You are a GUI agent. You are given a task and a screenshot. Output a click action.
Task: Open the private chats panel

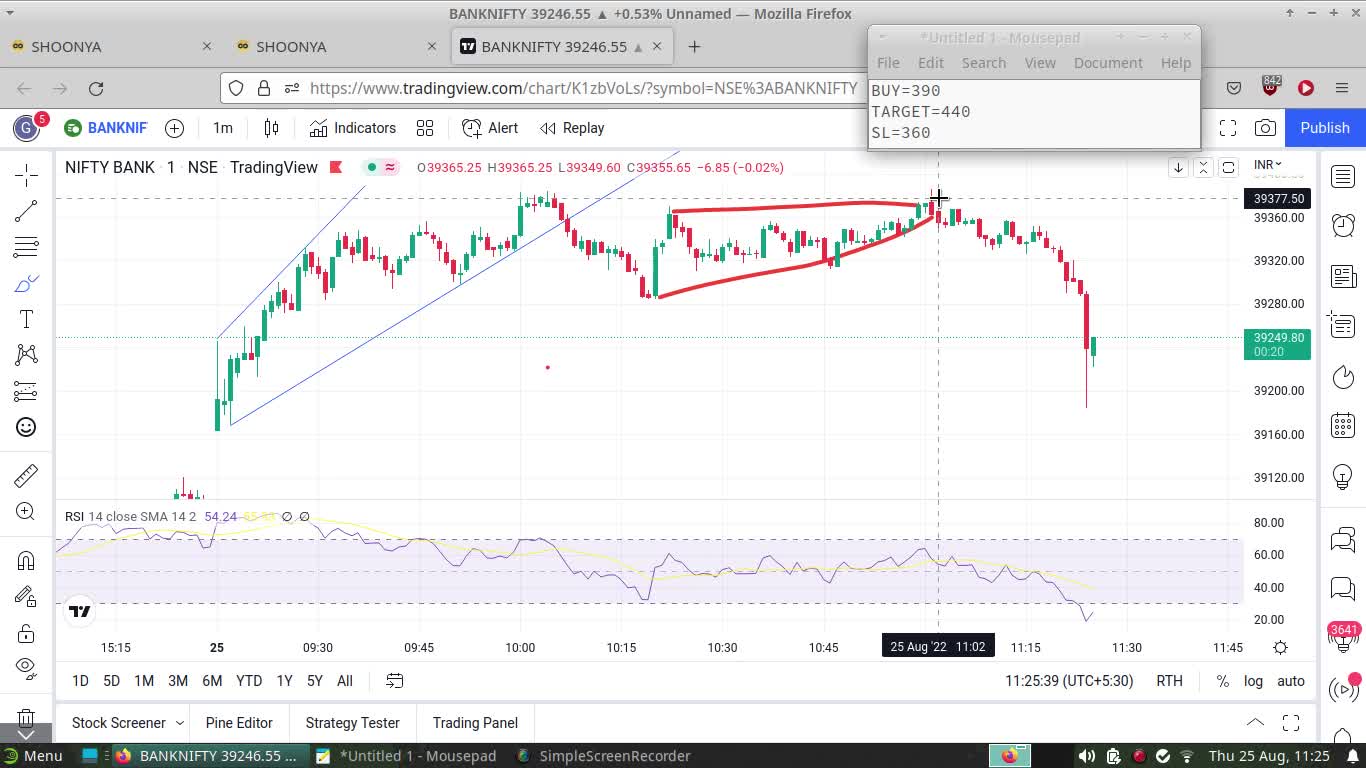pos(1343,590)
